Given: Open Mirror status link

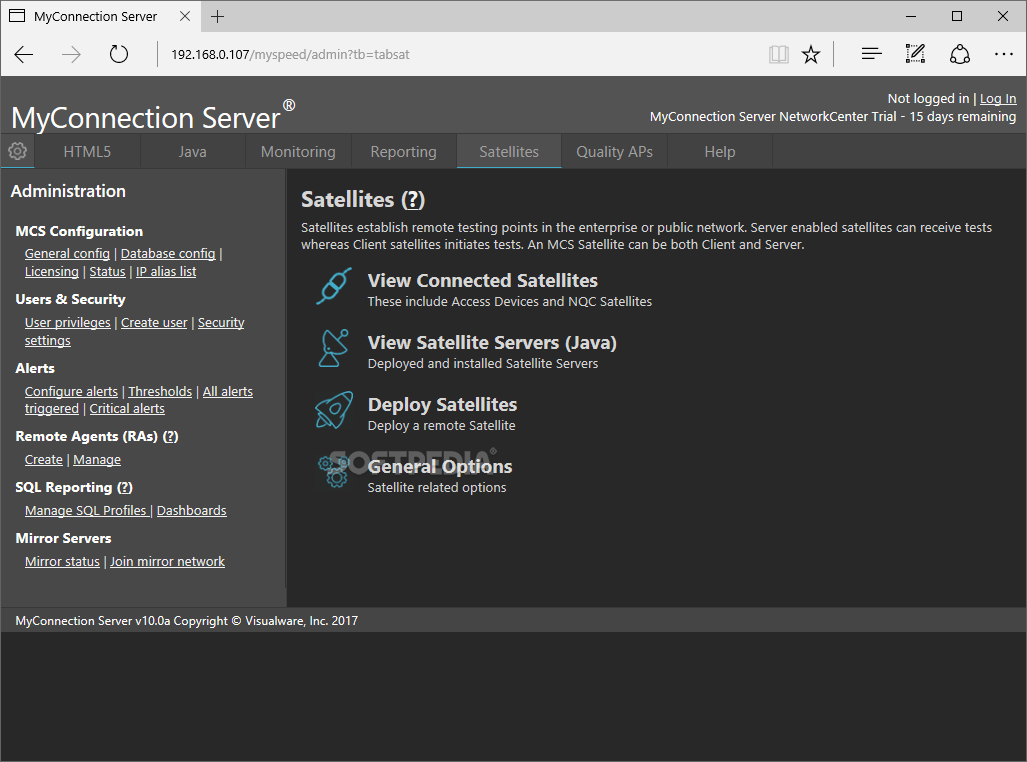Looking at the screenshot, I should [x=62, y=562].
